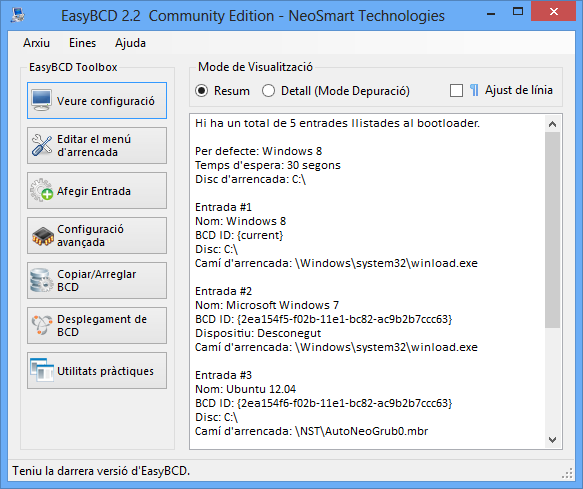Click the first line about 5 entrades llistades
The height and width of the screenshot is (489, 583).
coord(338,123)
